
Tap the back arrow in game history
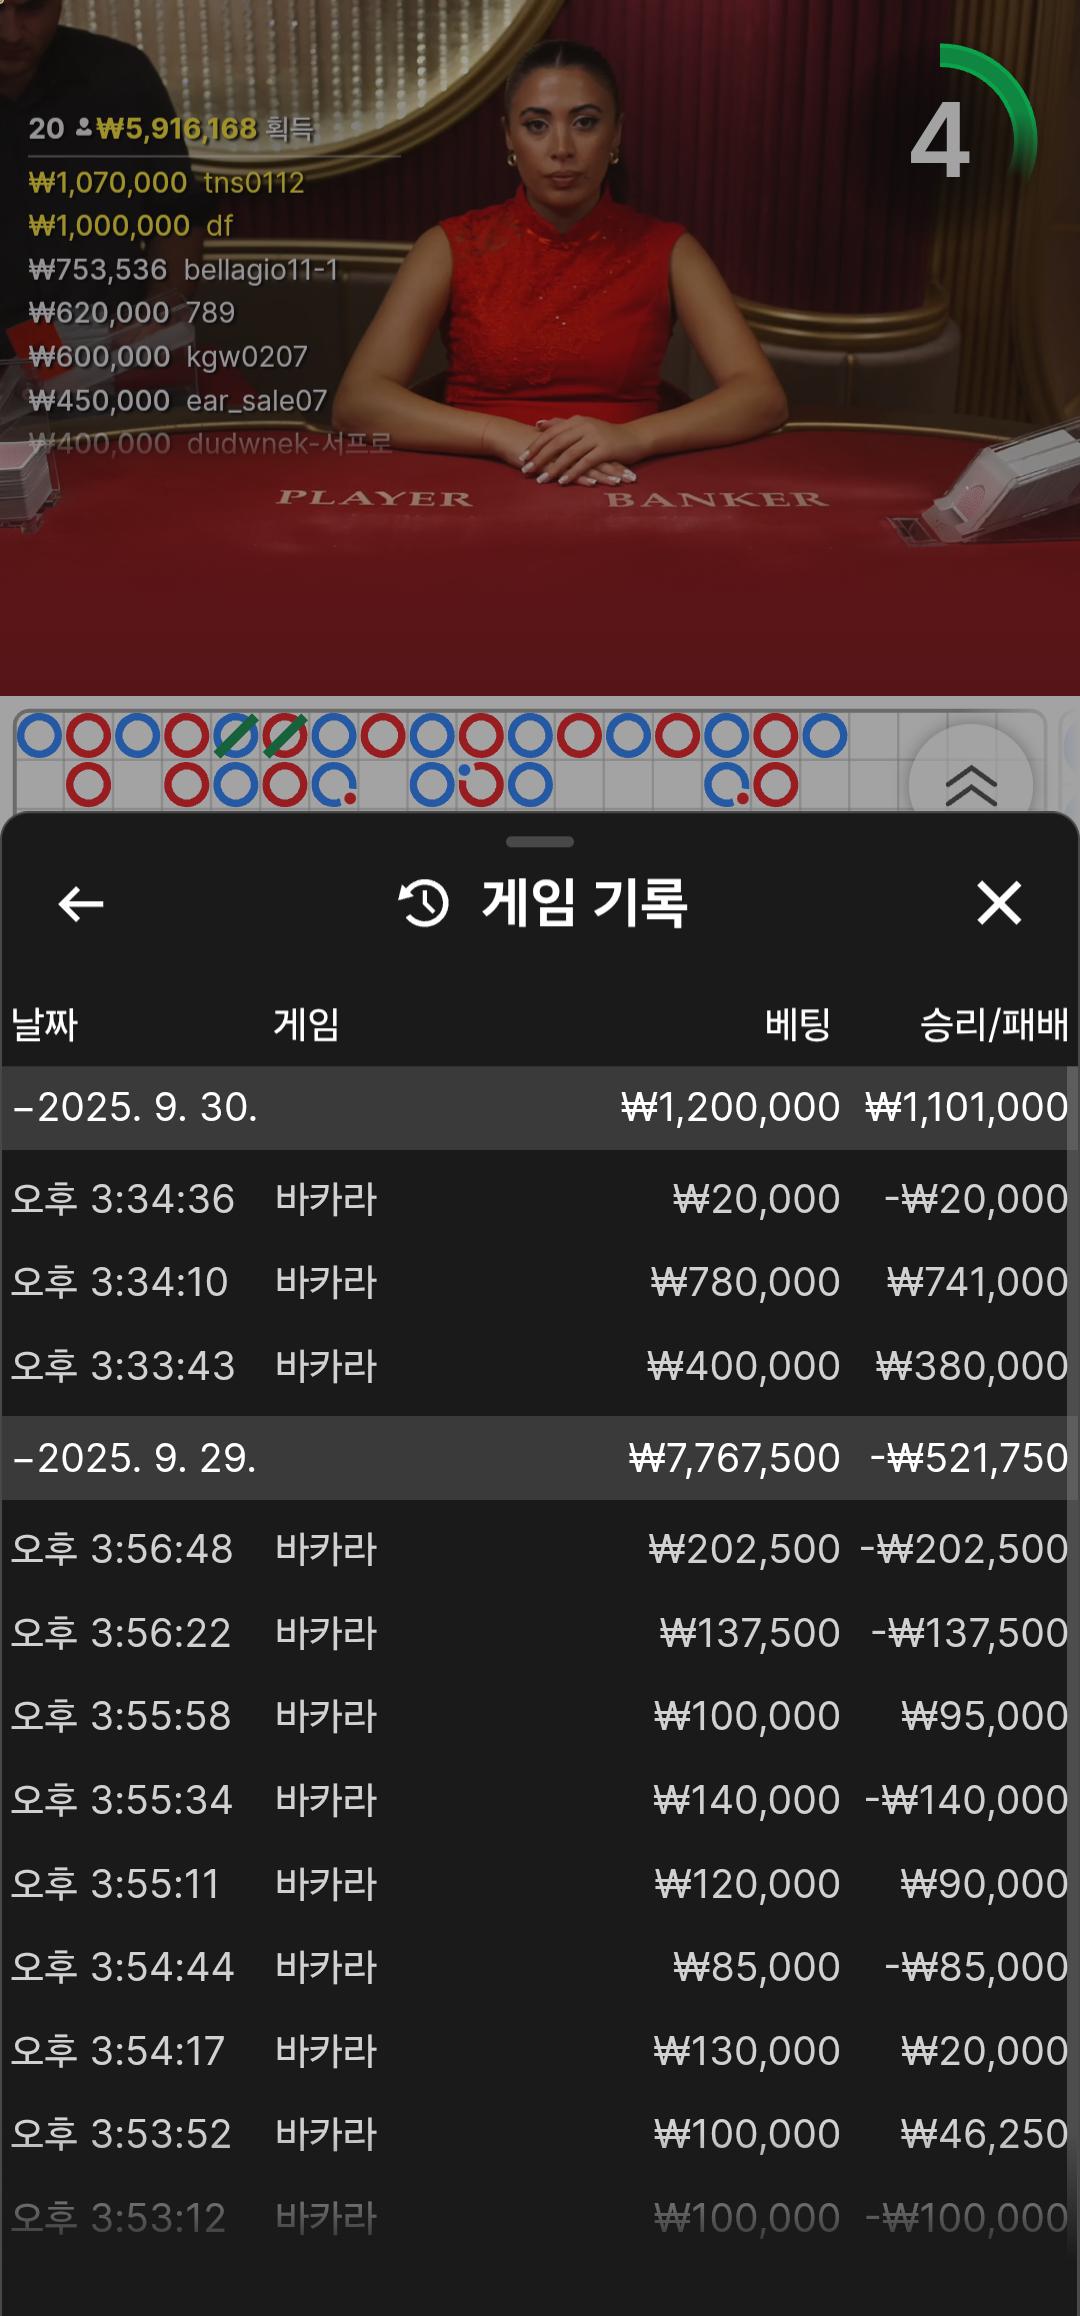tap(81, 904)
